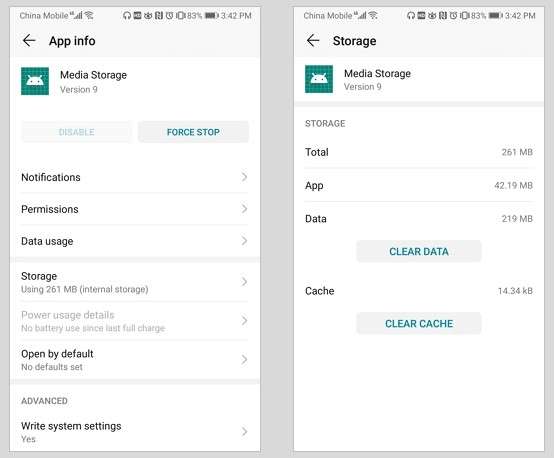Tap chevron beside Data usage
This screenshot has width=554, height=458.
(244, 241)
